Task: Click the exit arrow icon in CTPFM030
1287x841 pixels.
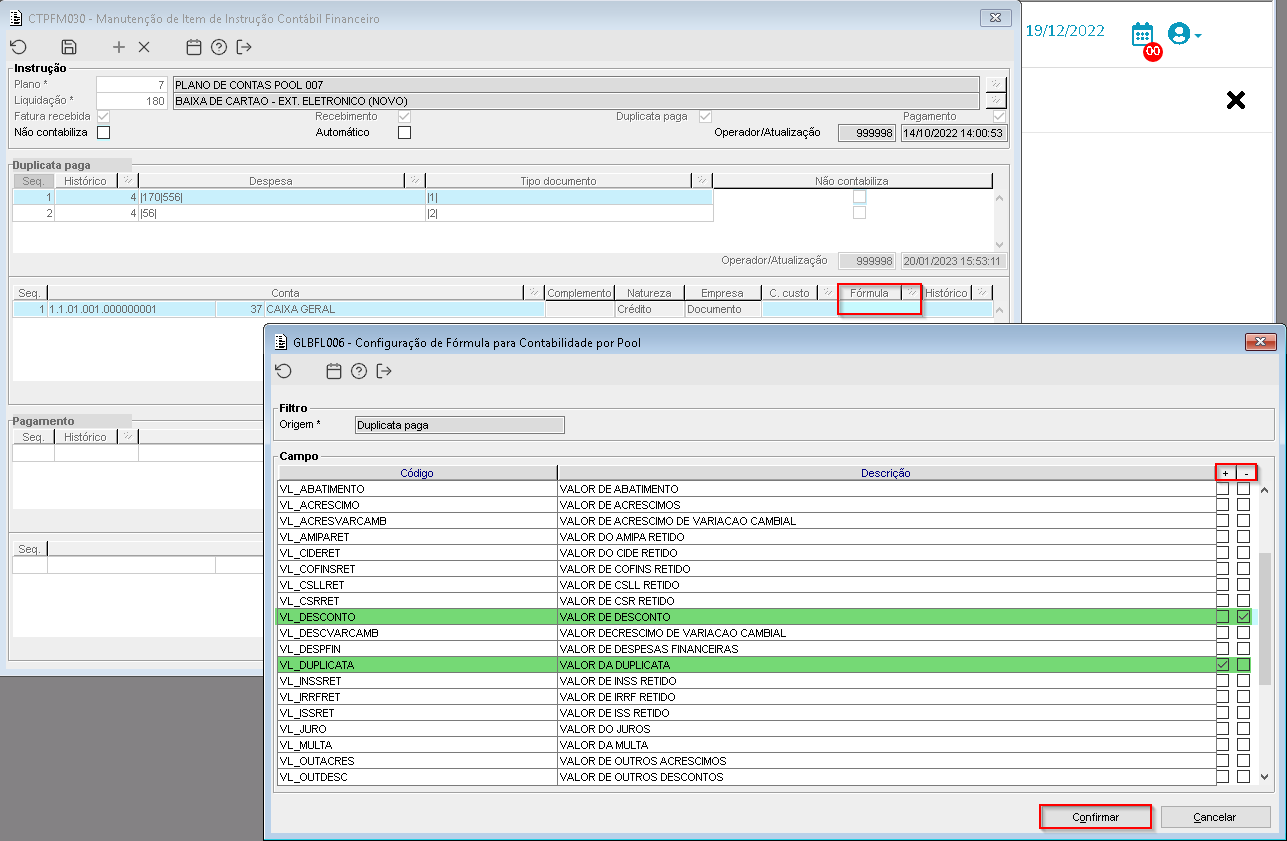Action: click(244, 47)
